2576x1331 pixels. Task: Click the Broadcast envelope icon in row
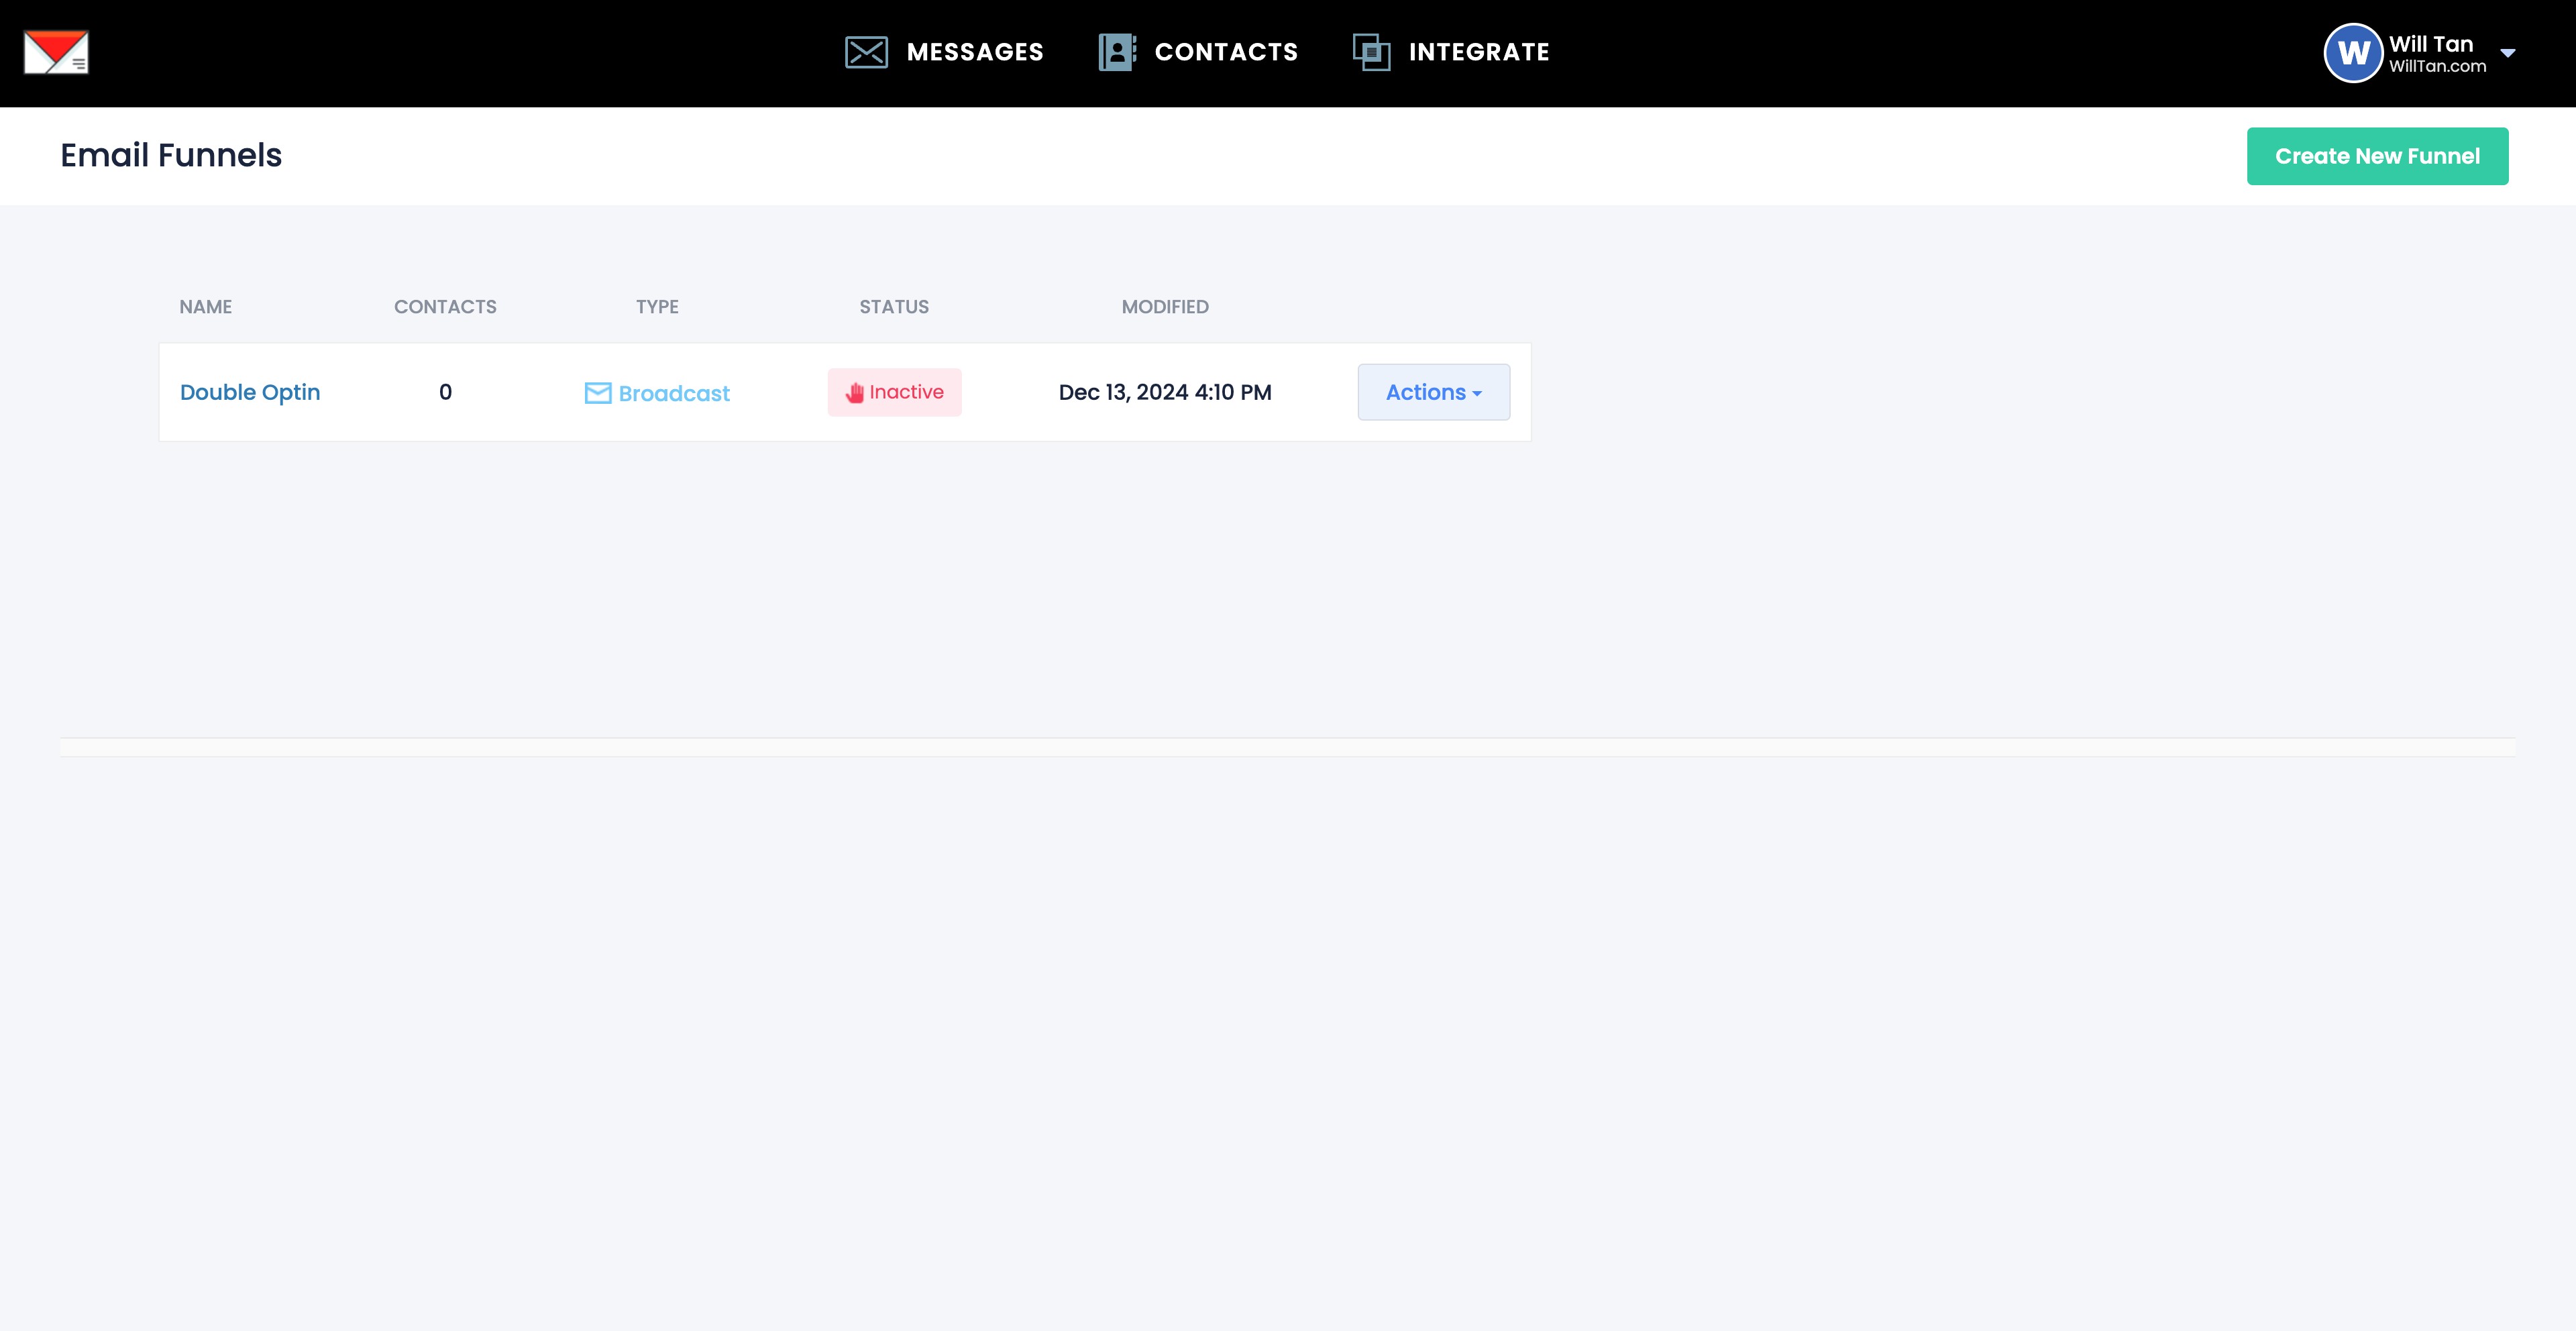(598, 393)
